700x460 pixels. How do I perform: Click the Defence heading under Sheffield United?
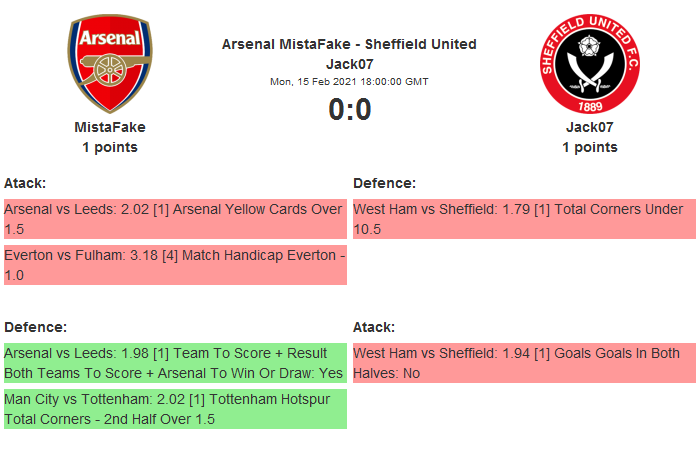[384, 183]
